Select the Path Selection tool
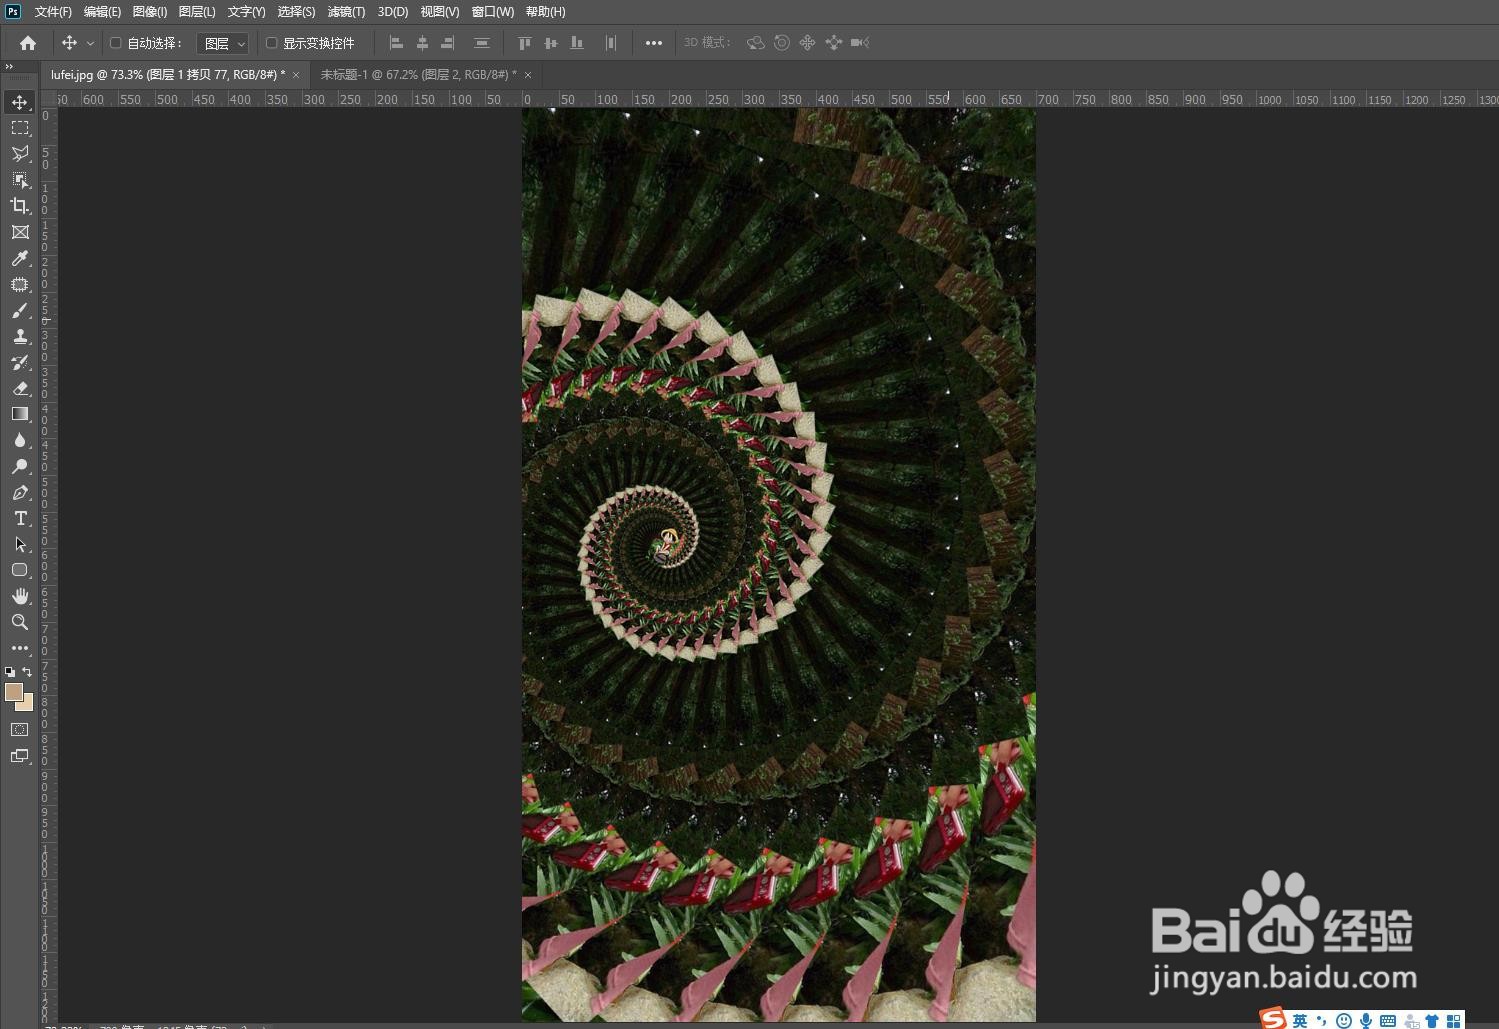The width and height of the screenshot is (1499, 1029). tap(20, 544)
